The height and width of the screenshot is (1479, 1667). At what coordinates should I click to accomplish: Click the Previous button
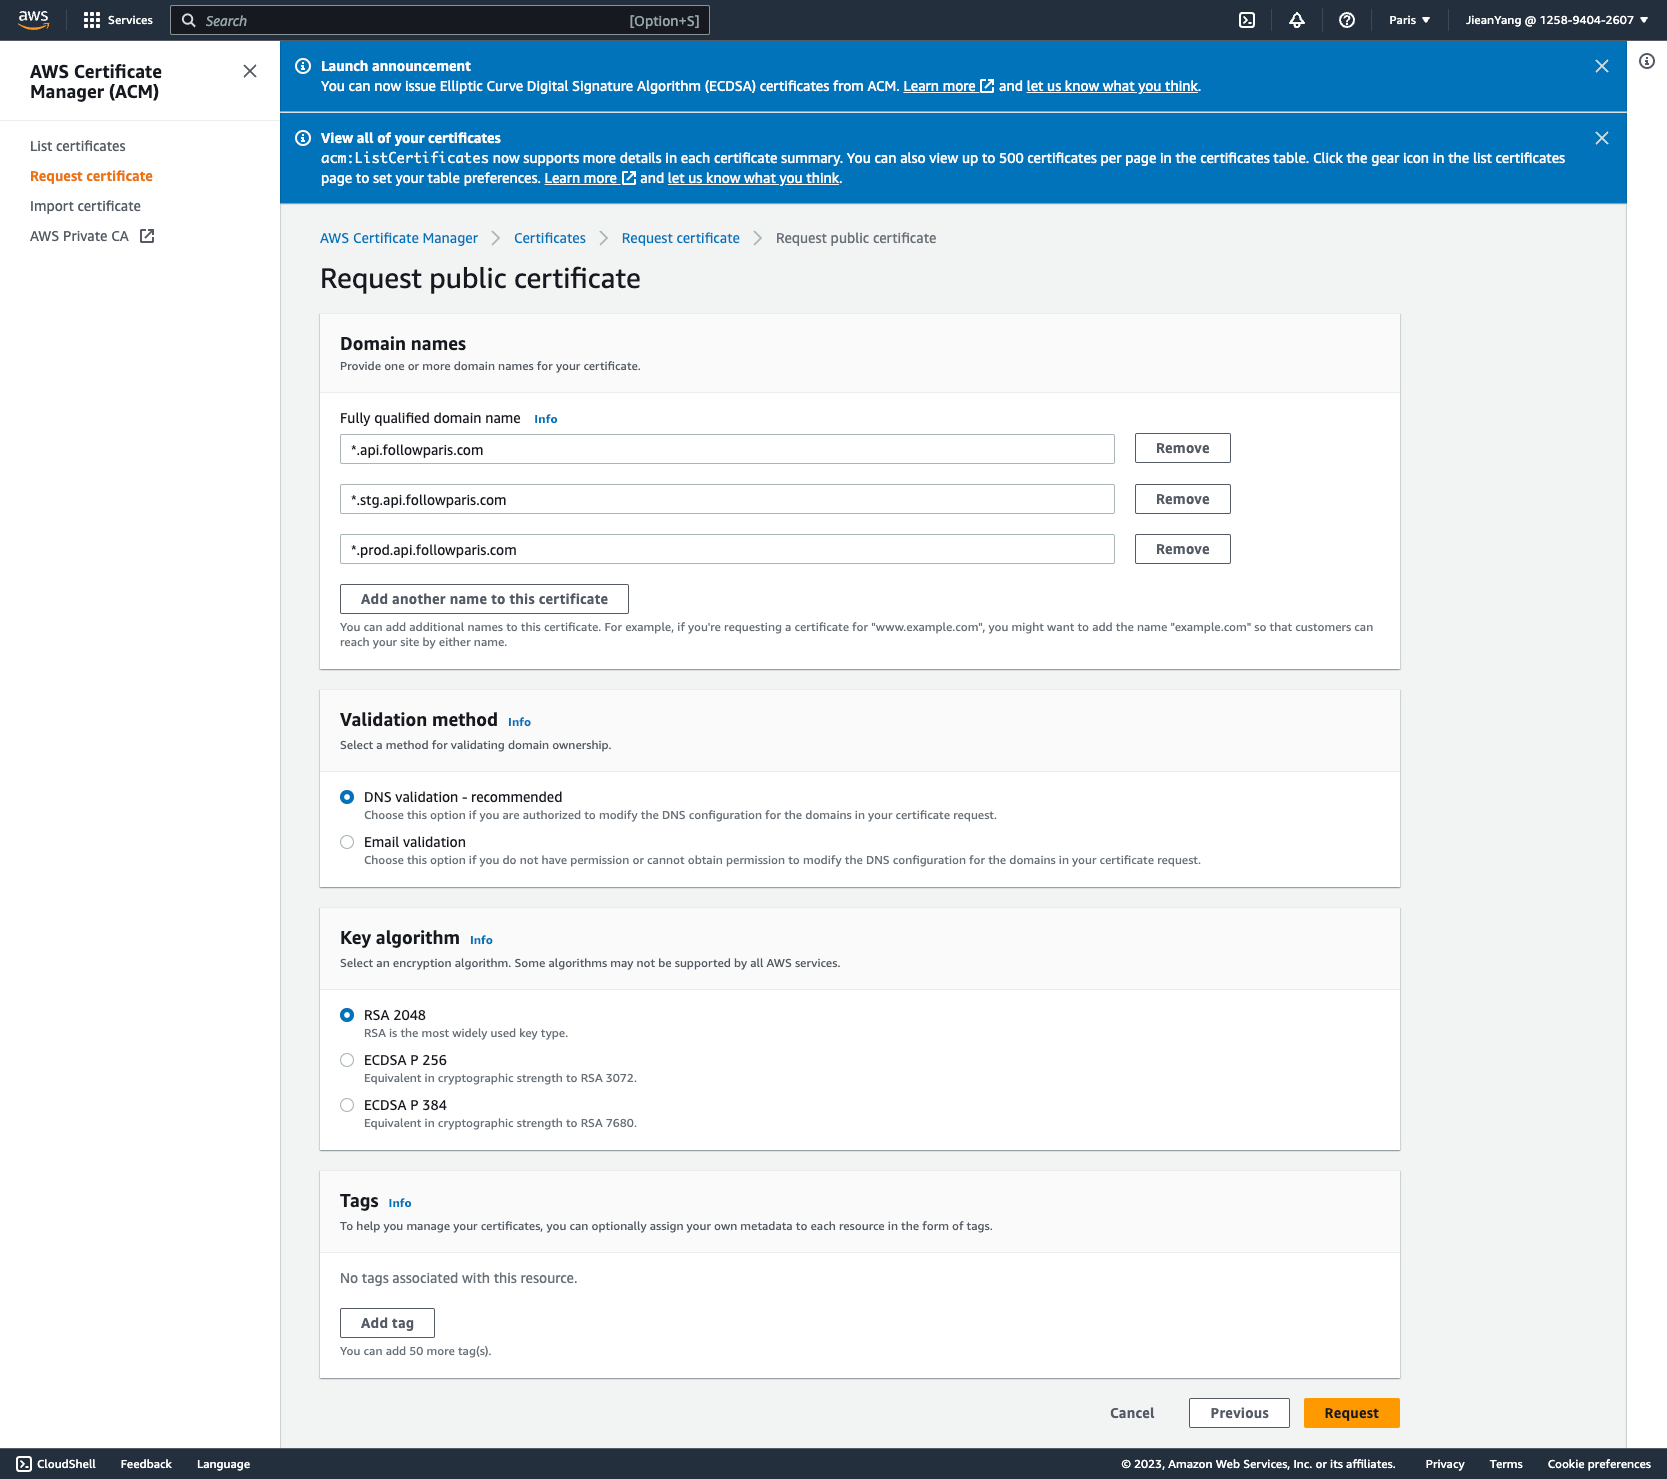point(1239,1413)
